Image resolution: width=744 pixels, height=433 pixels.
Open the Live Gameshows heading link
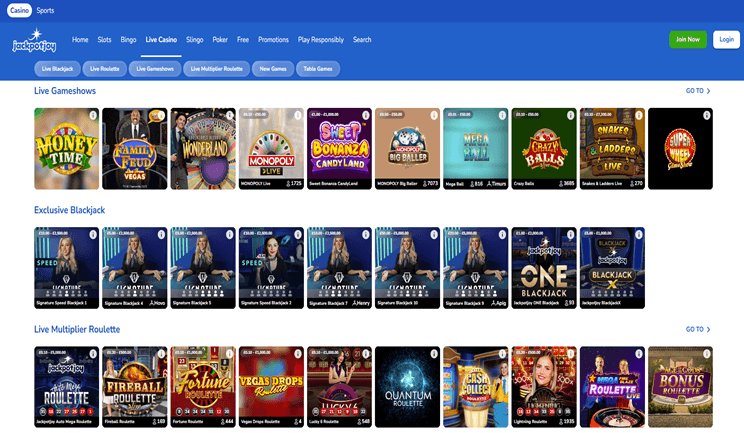click(65, 91)
